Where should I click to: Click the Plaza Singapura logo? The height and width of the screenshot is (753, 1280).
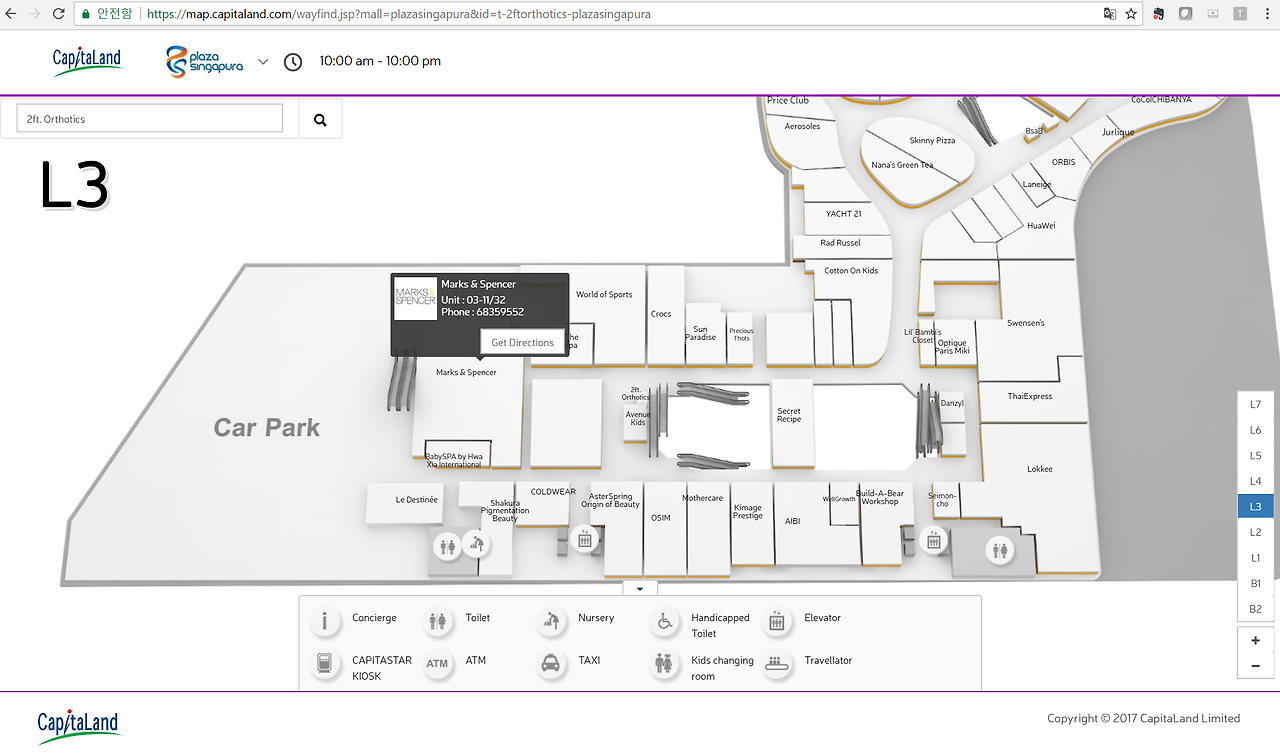[204, 61]
